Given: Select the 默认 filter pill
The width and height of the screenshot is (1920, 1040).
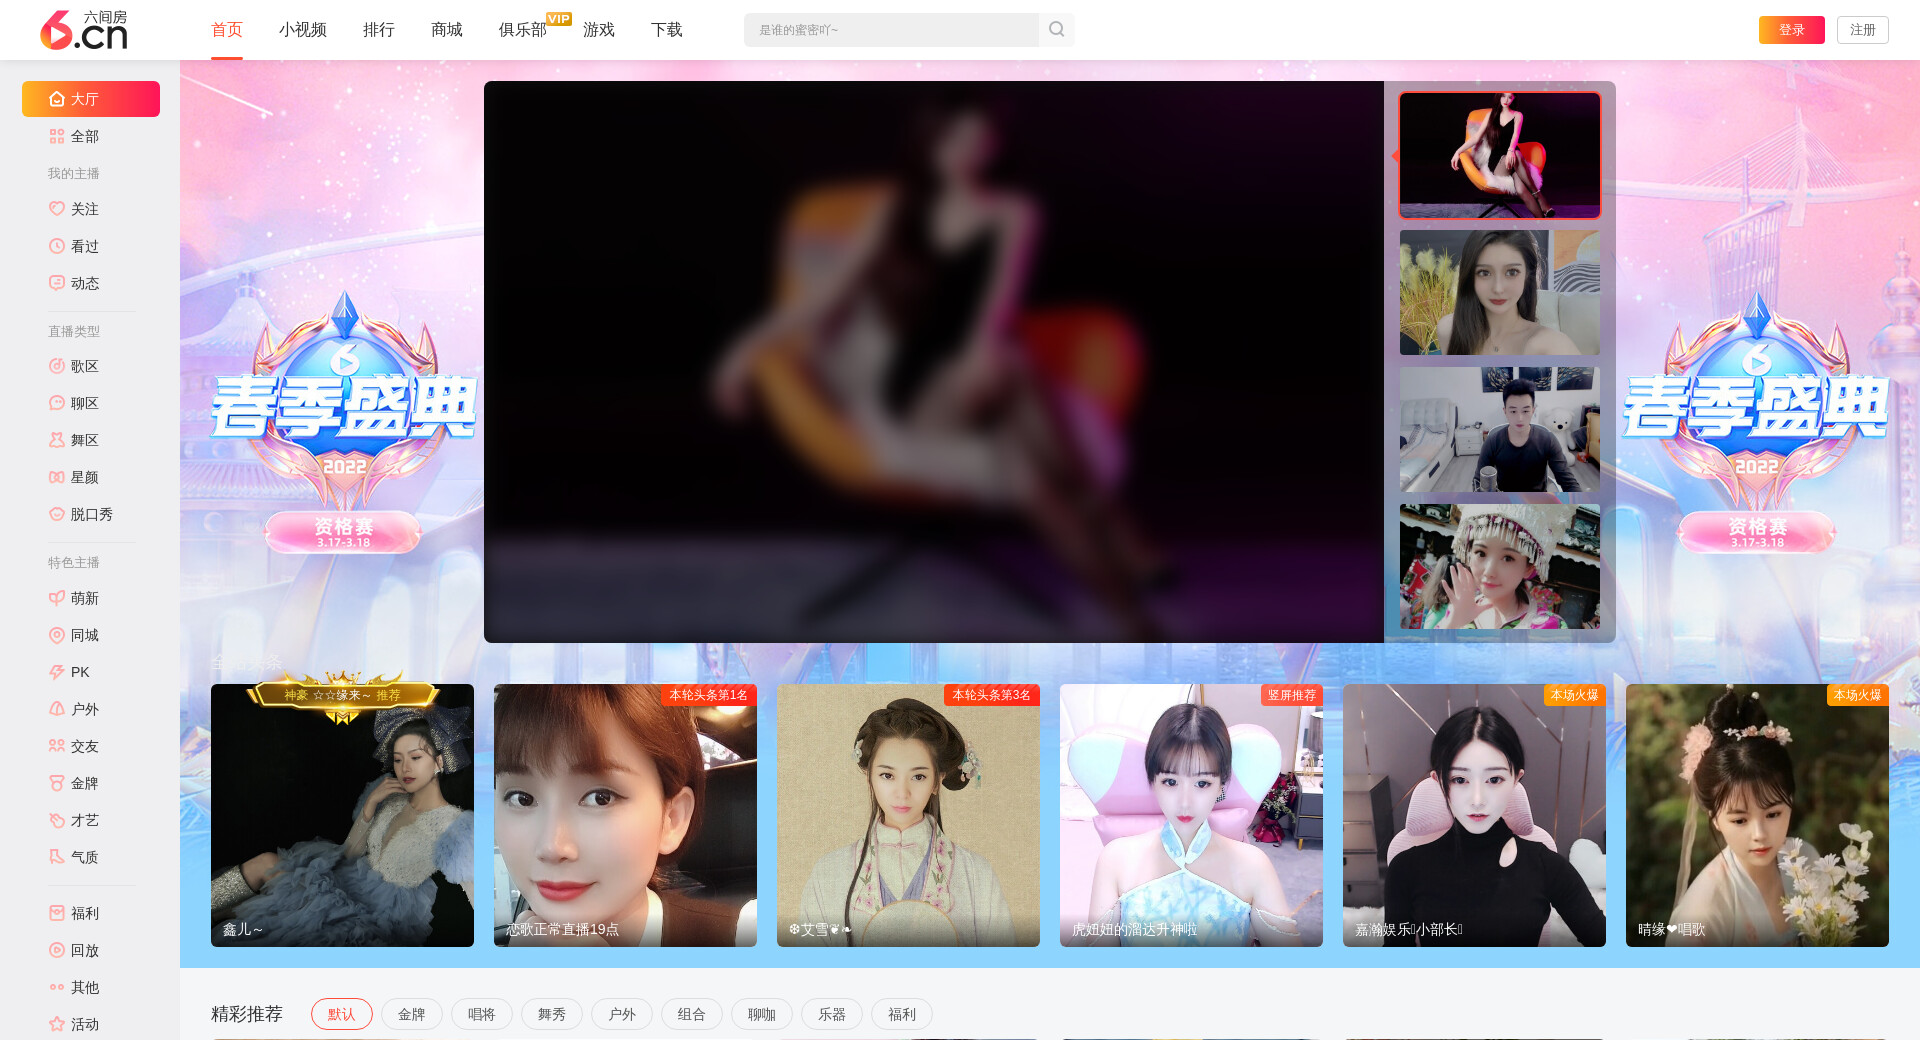Looking at the screenshot, I should pos(341,1014).
